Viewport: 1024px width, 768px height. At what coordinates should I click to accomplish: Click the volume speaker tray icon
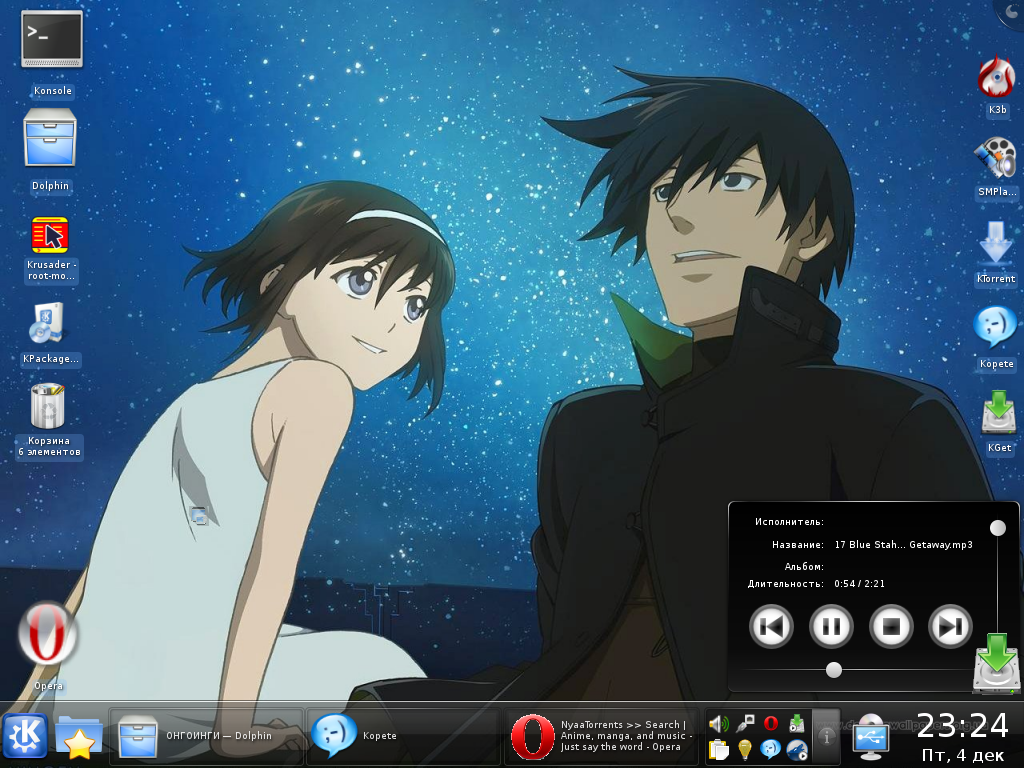(x=718, y=724)
